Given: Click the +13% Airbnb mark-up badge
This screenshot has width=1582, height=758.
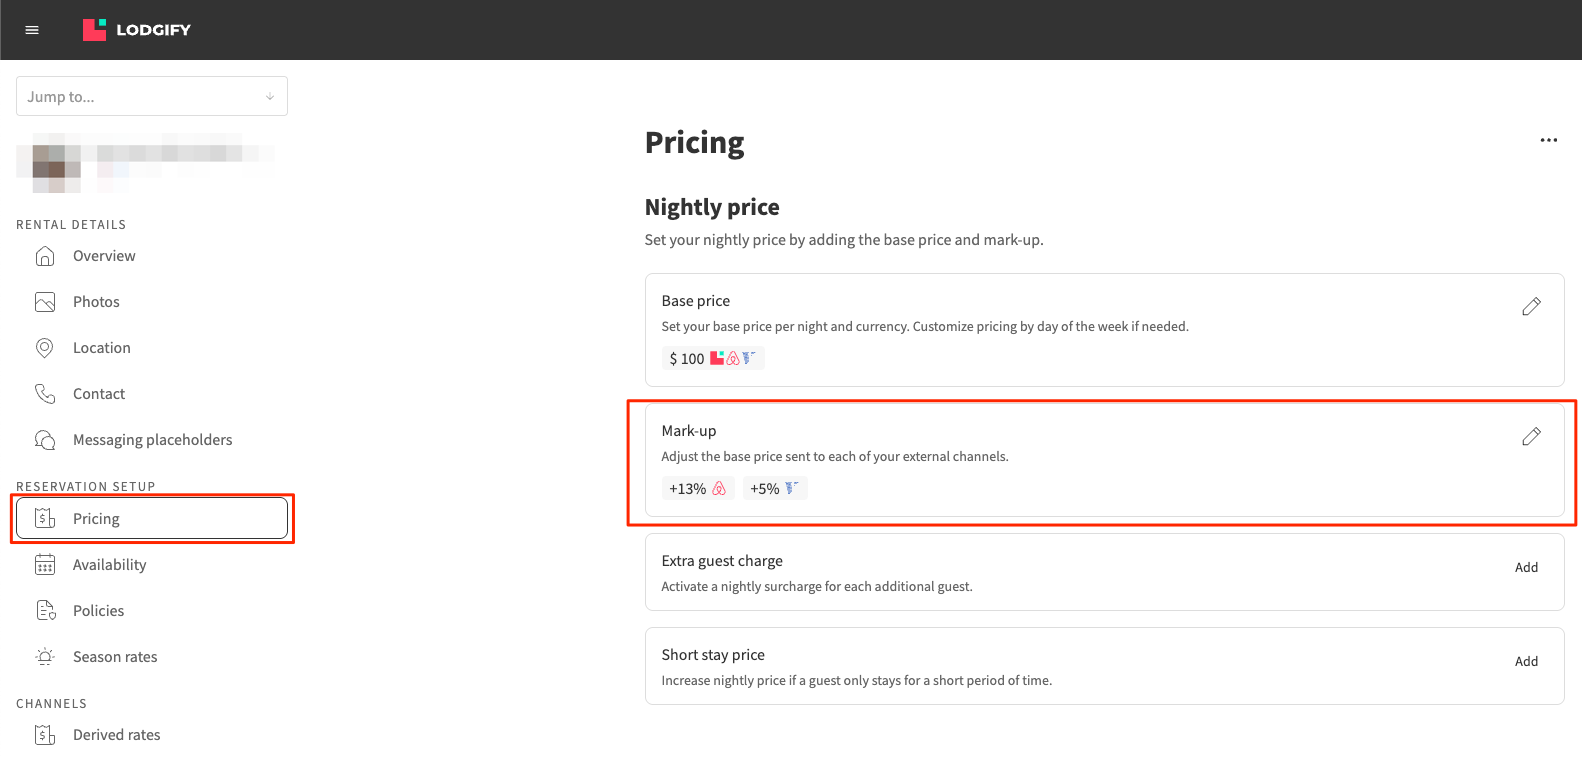Looking at the screenshot, I should coord(698,489).
